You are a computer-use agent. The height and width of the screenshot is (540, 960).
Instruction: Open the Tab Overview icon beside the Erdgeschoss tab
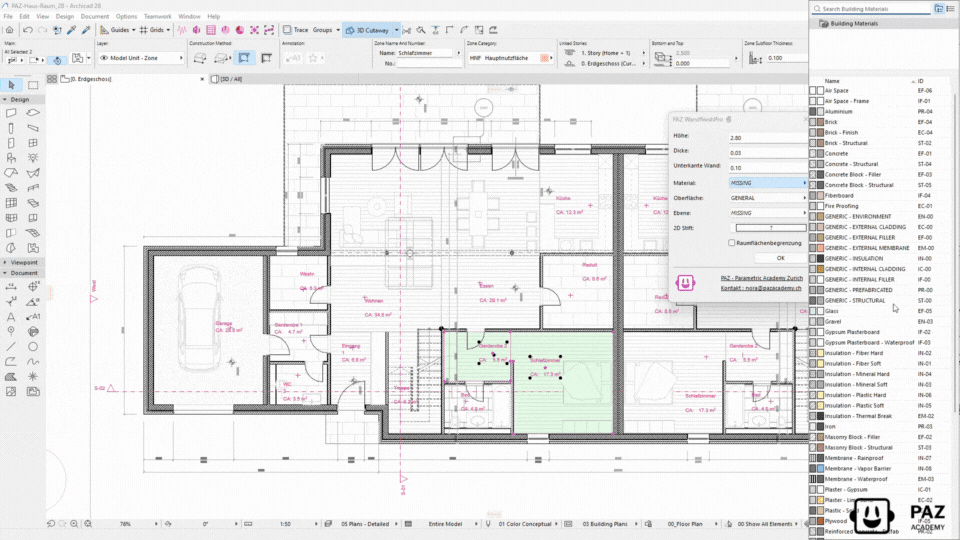pos(52,79)
